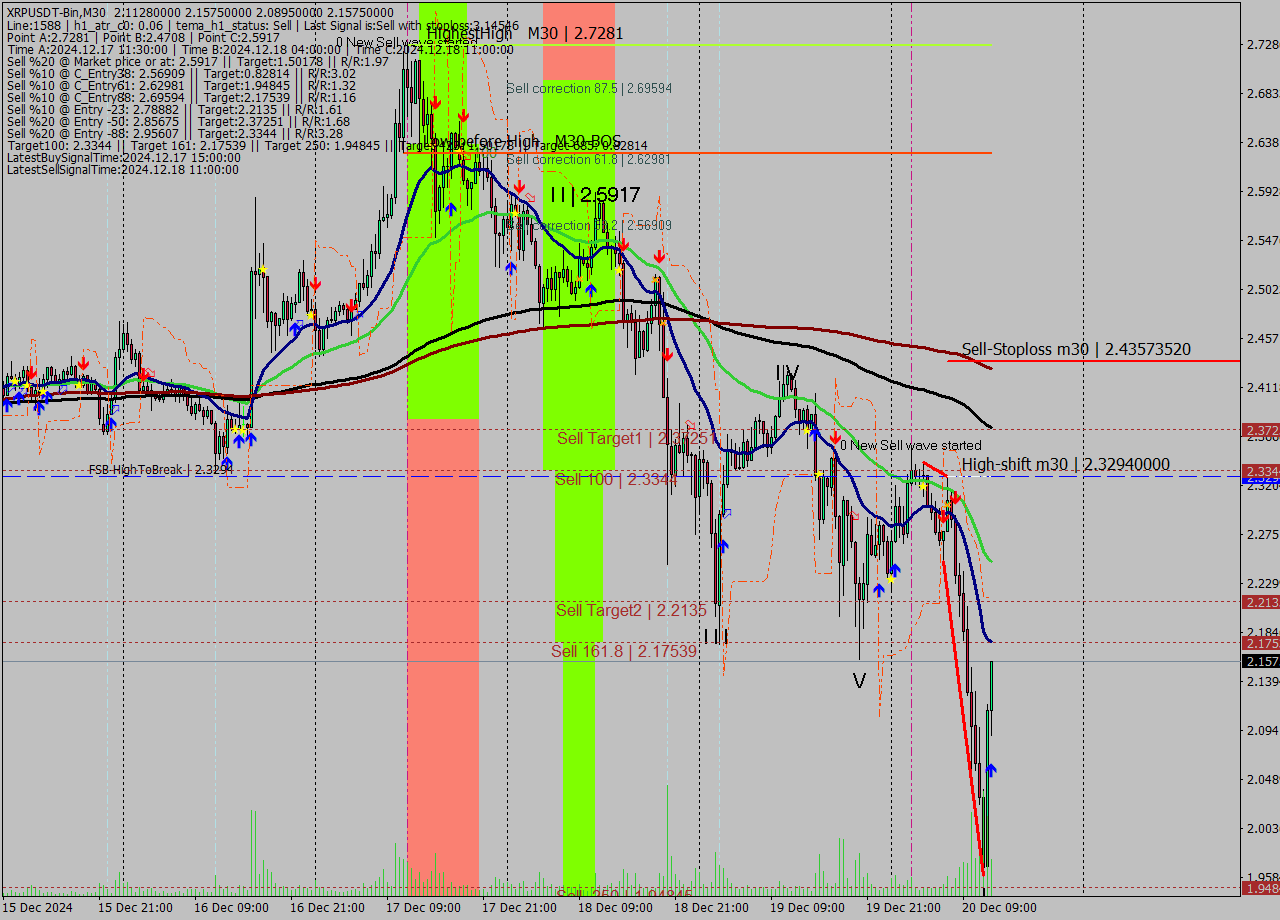
Task: Click the 'Sell 100 | 2.3344' label
Action: pos(616,480)
